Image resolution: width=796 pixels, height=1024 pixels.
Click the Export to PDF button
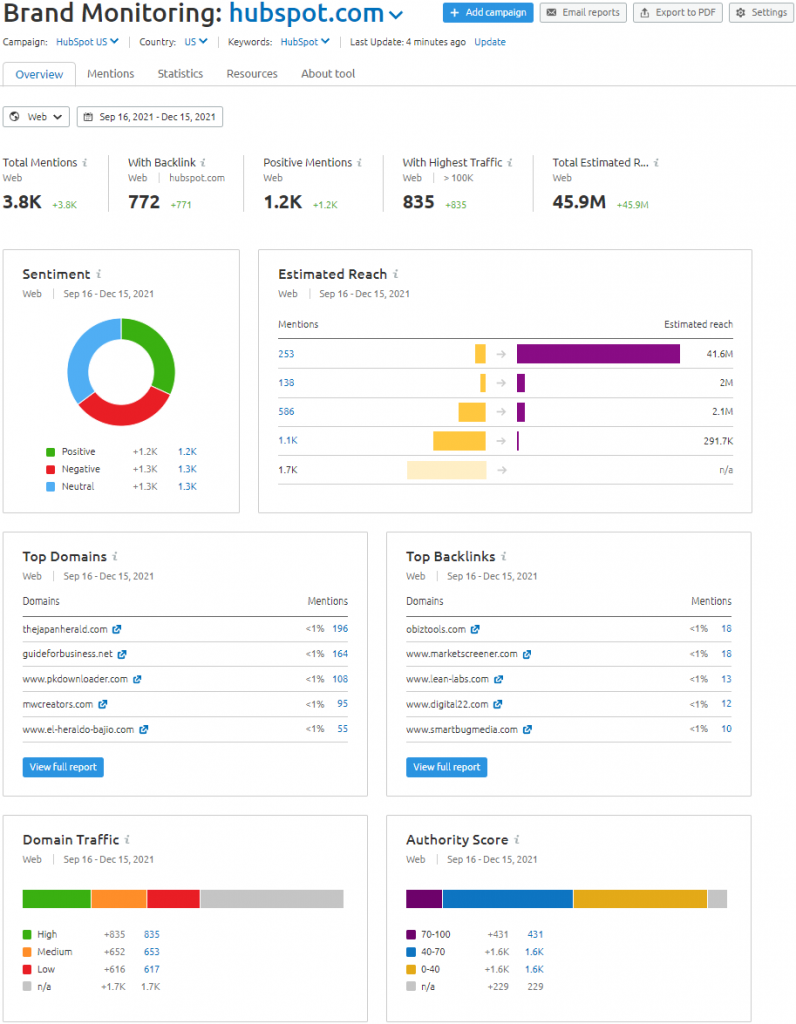(678, 12)
